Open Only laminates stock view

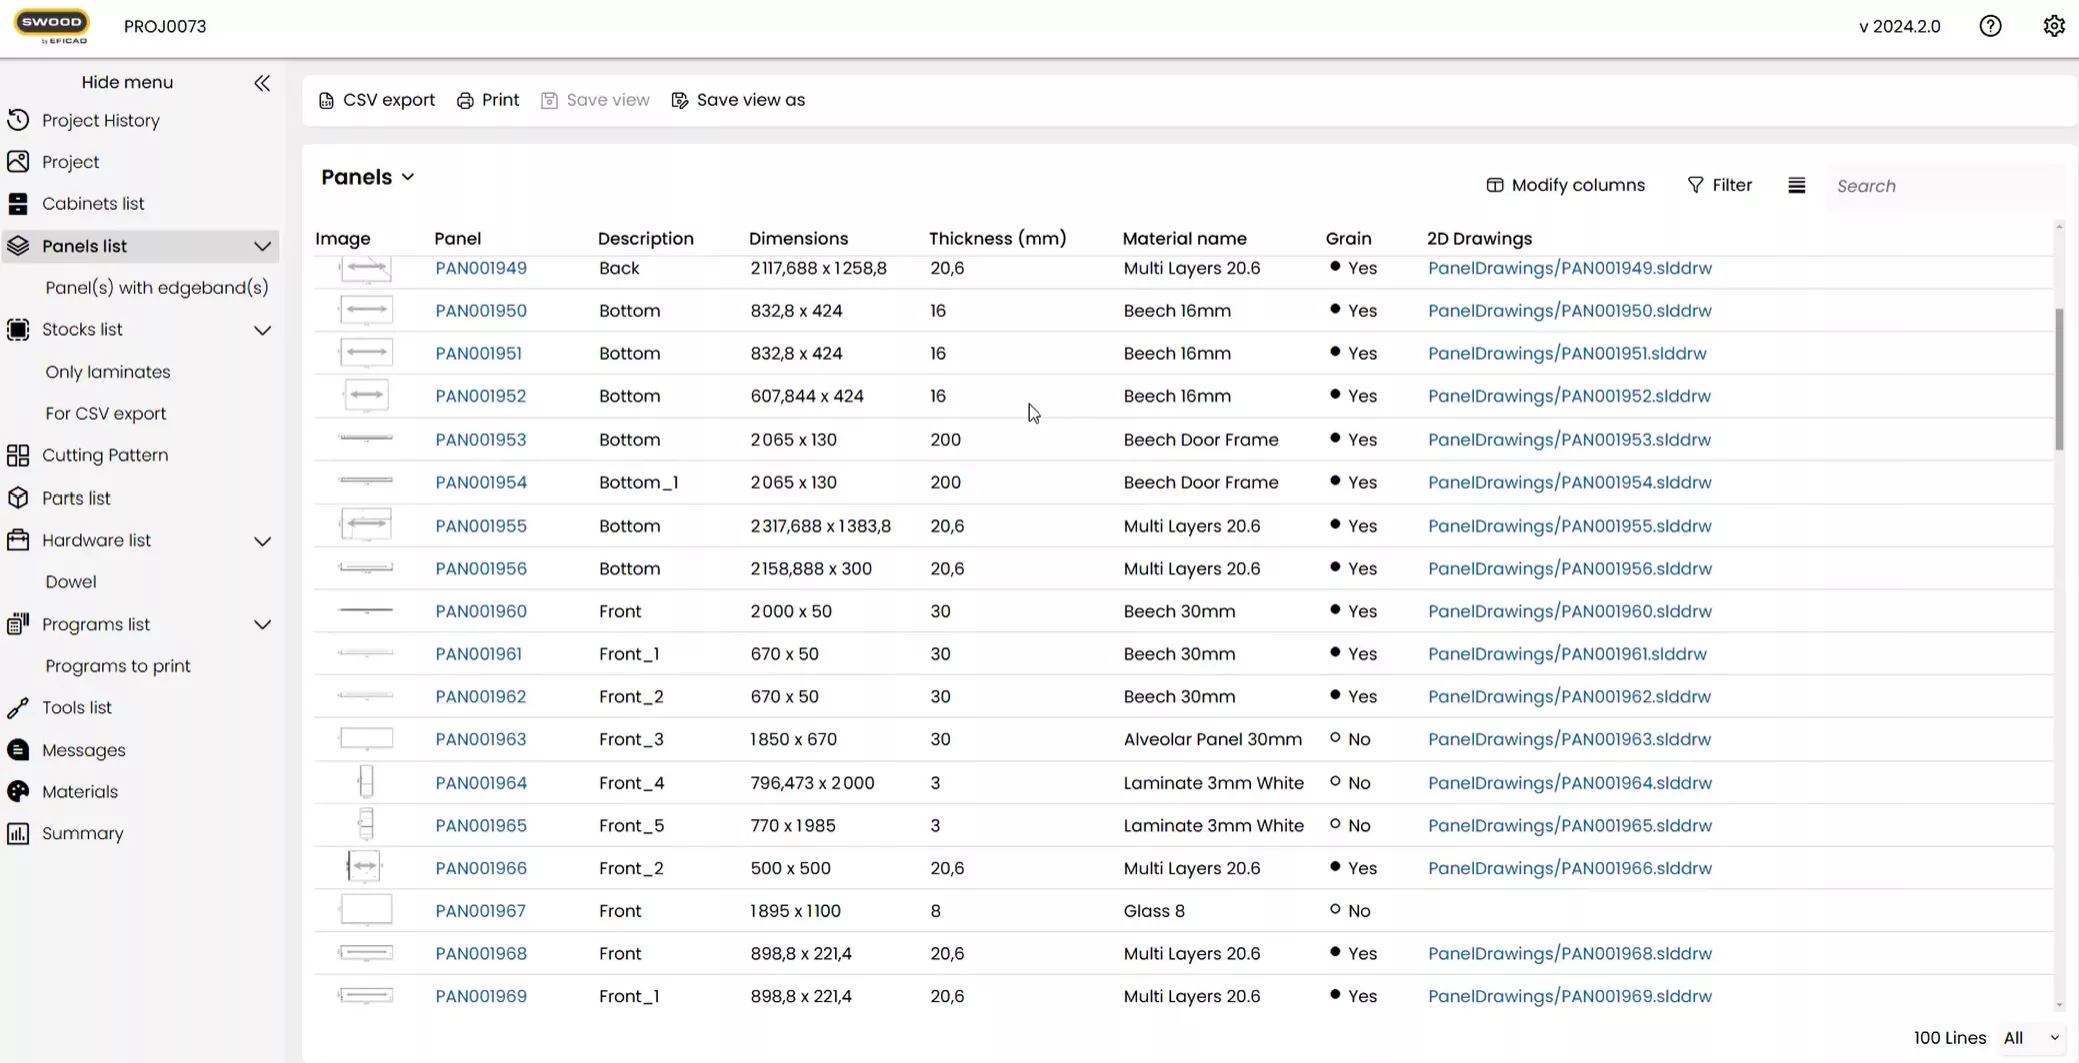pyautogui.click(x=108, y=372)
